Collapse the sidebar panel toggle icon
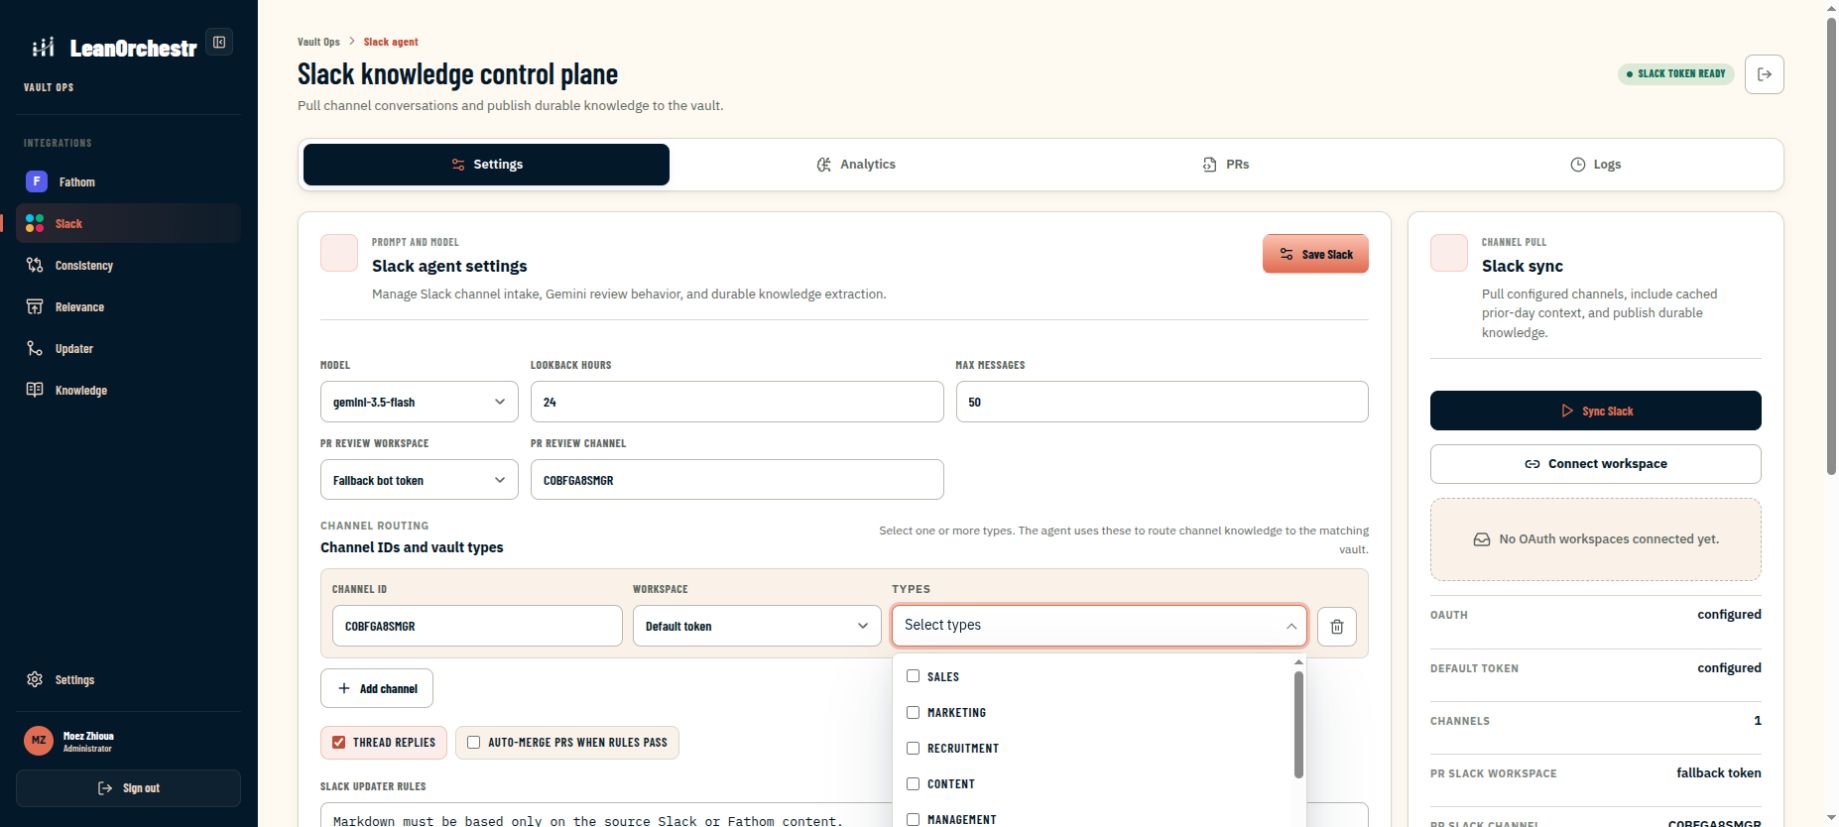 (219, 42)
